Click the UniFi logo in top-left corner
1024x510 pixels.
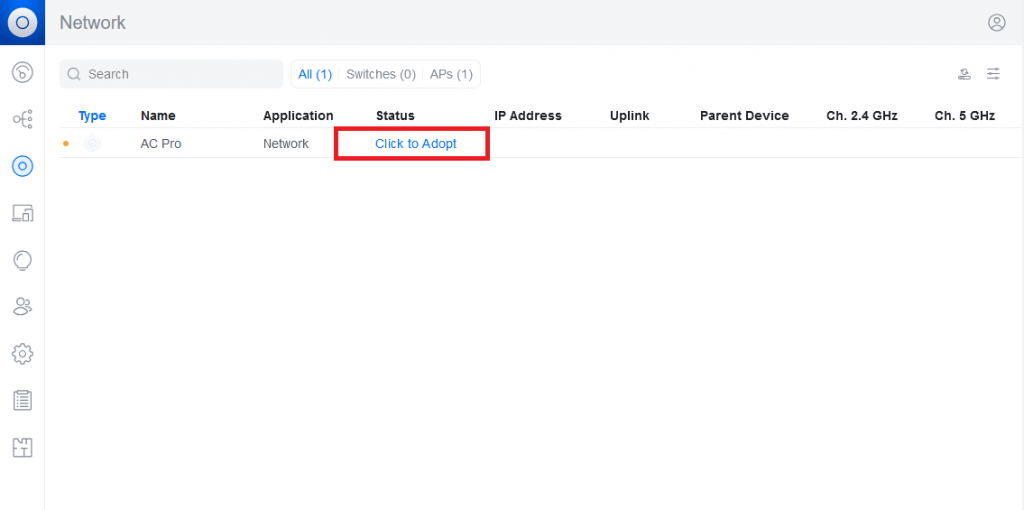coord(22,22)
